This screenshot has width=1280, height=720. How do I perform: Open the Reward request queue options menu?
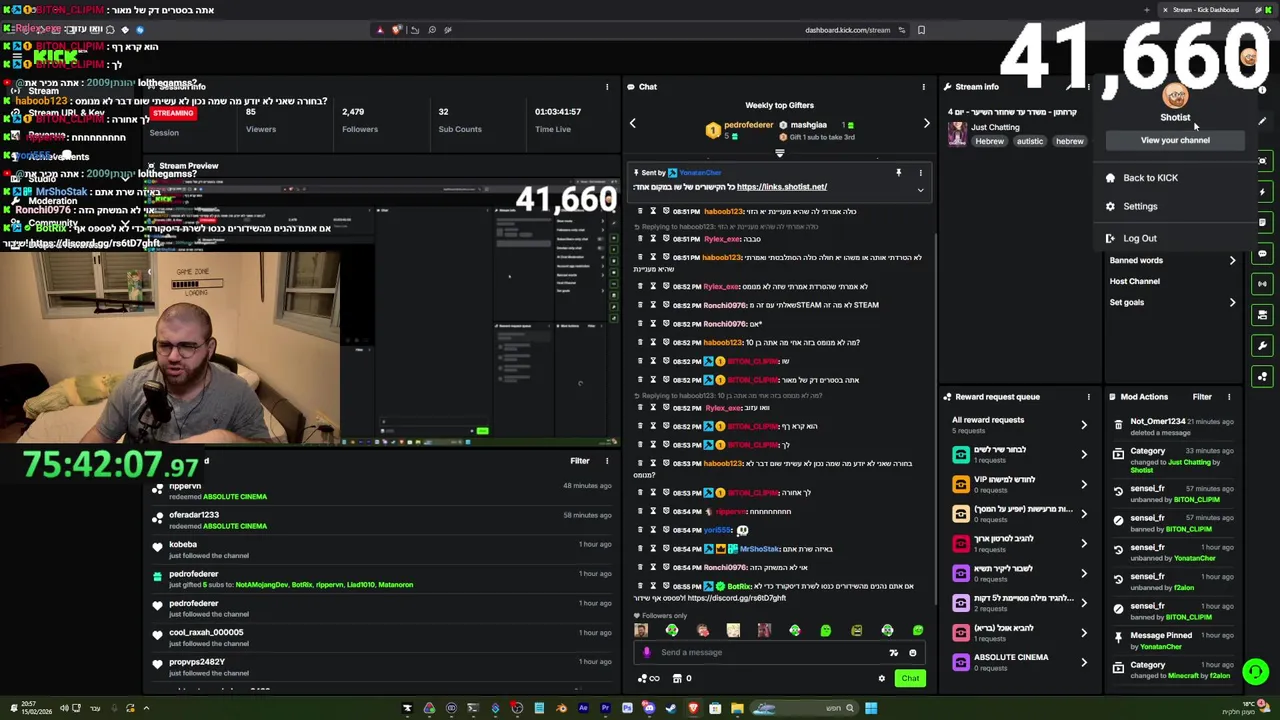pos(1089,397)
